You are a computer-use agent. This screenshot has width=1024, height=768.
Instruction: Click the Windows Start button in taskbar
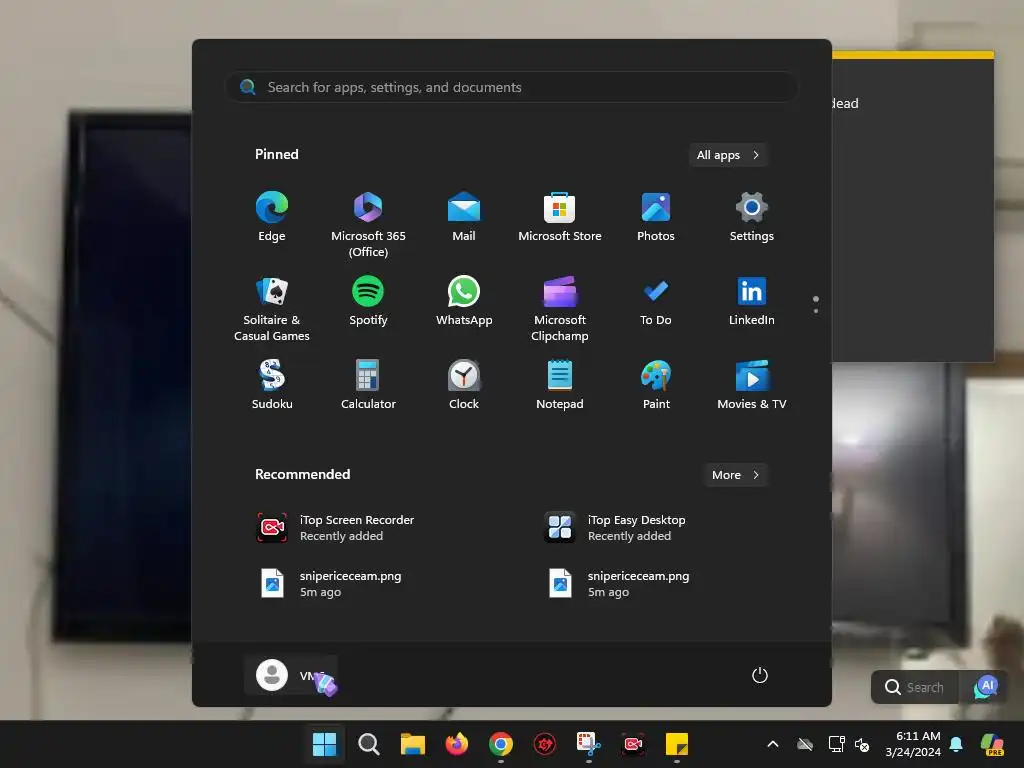point(325,744)
